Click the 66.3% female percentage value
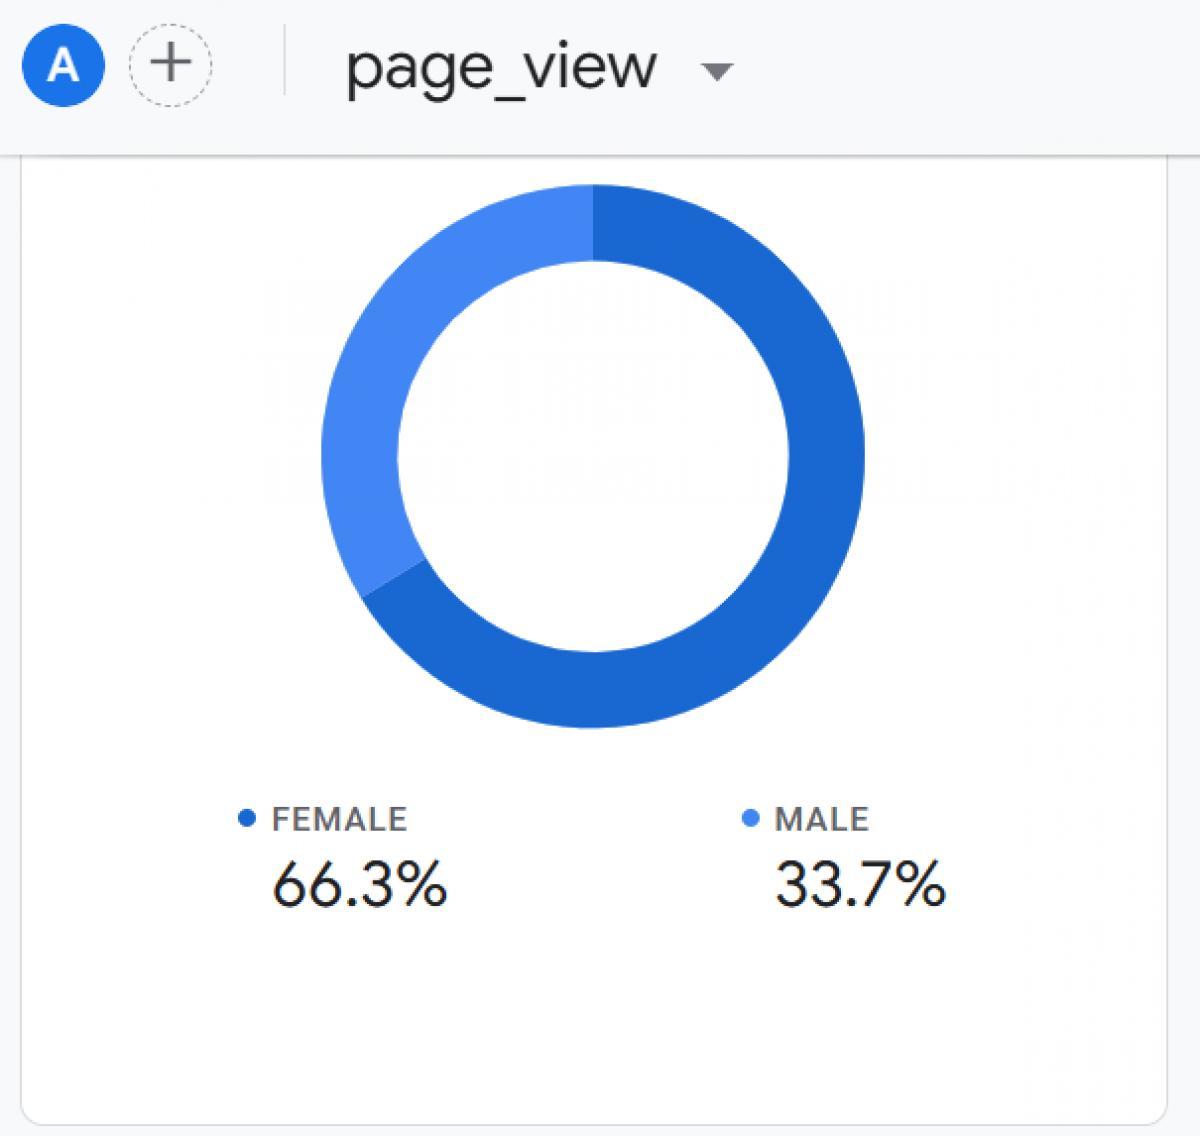Image resolution: width=1200 pixels, height=1136 pixels. point(359,884)
